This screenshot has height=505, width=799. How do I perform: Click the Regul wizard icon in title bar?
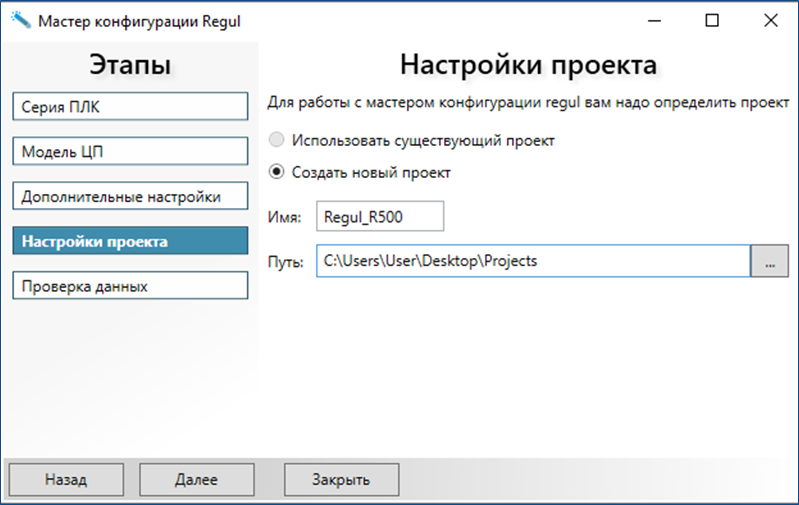click(20, 21)
